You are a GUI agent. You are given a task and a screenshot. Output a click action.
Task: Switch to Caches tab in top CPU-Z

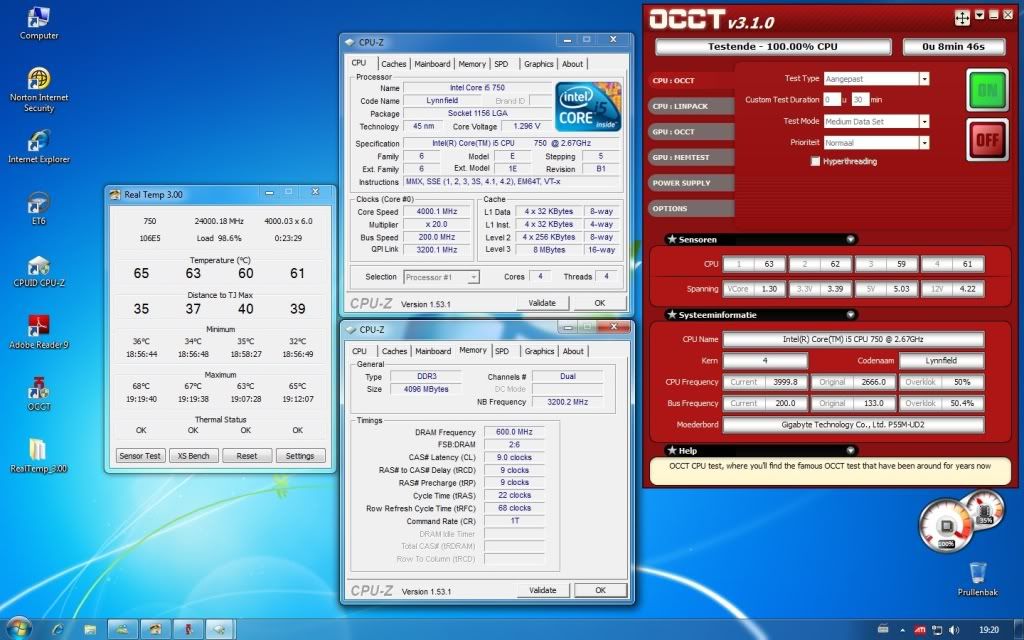(394, 64)
